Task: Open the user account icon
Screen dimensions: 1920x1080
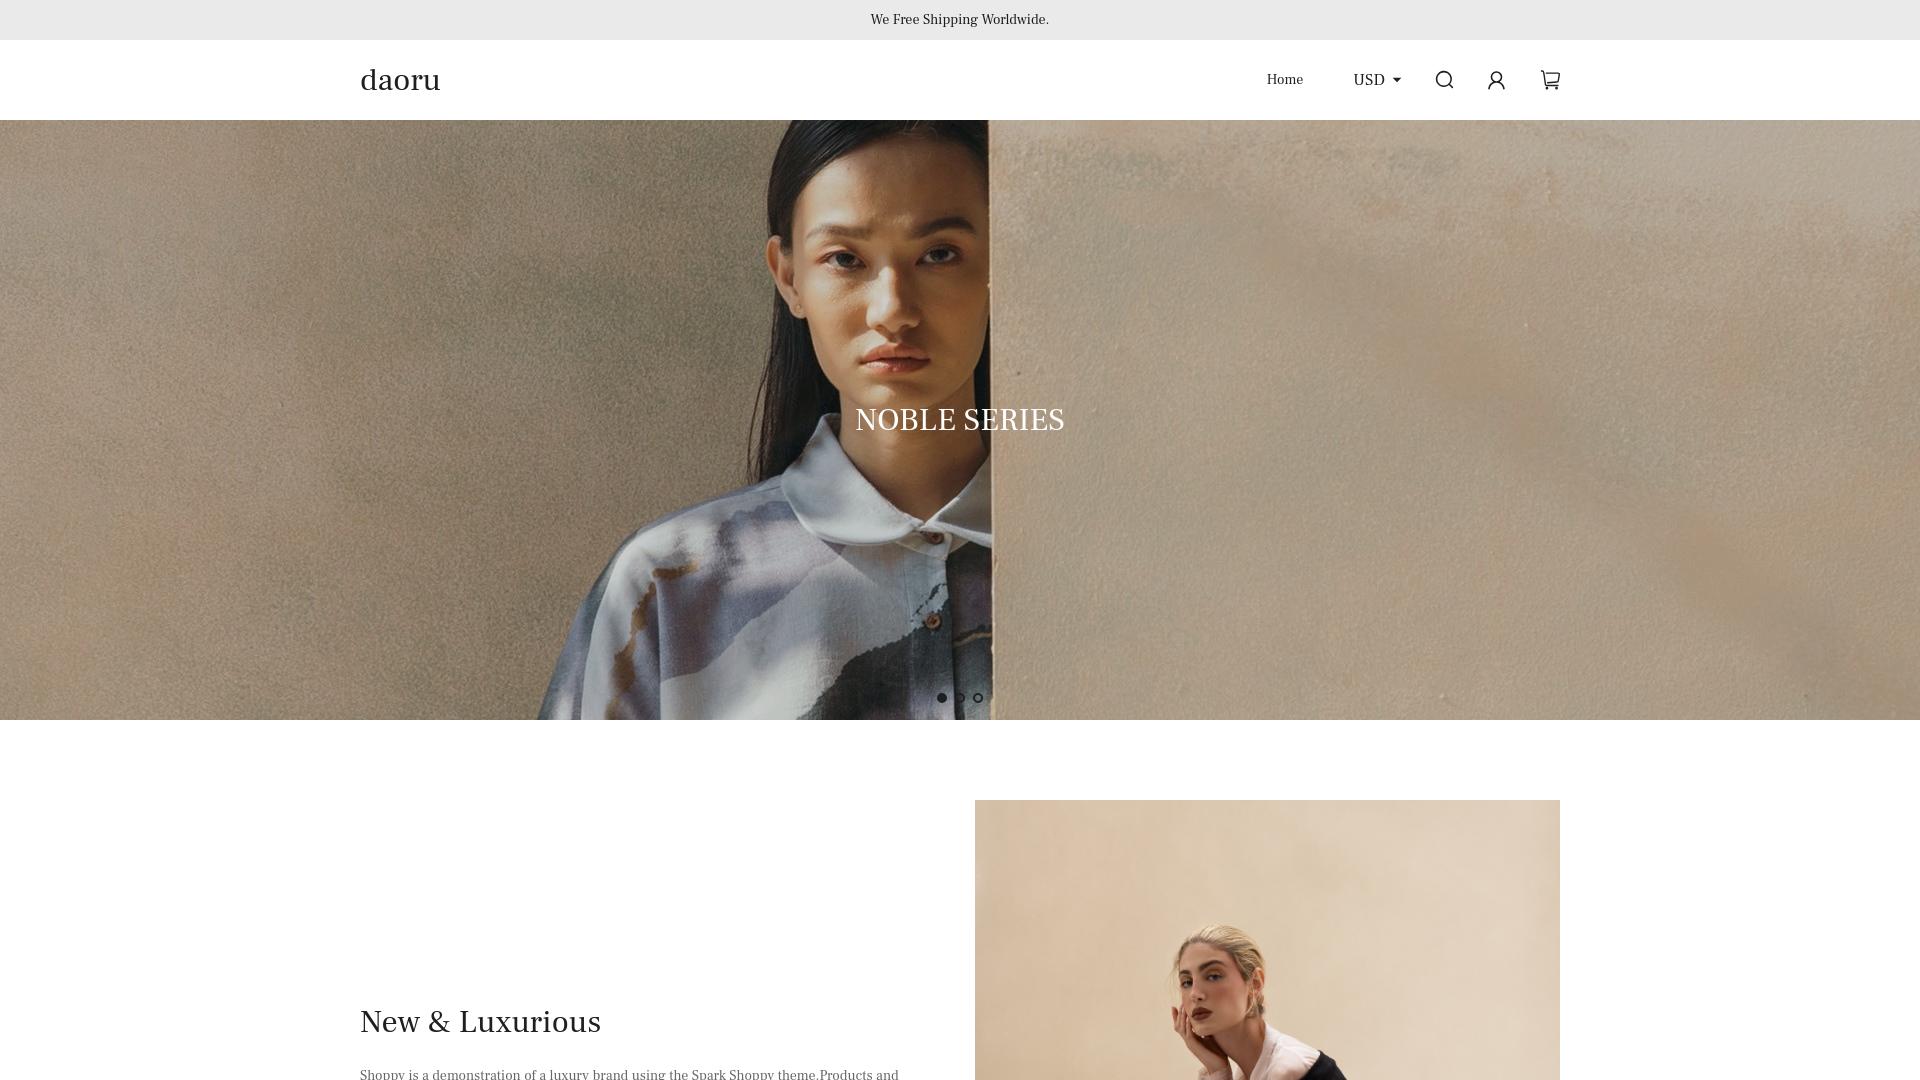Action: (x=1496, y=80)
